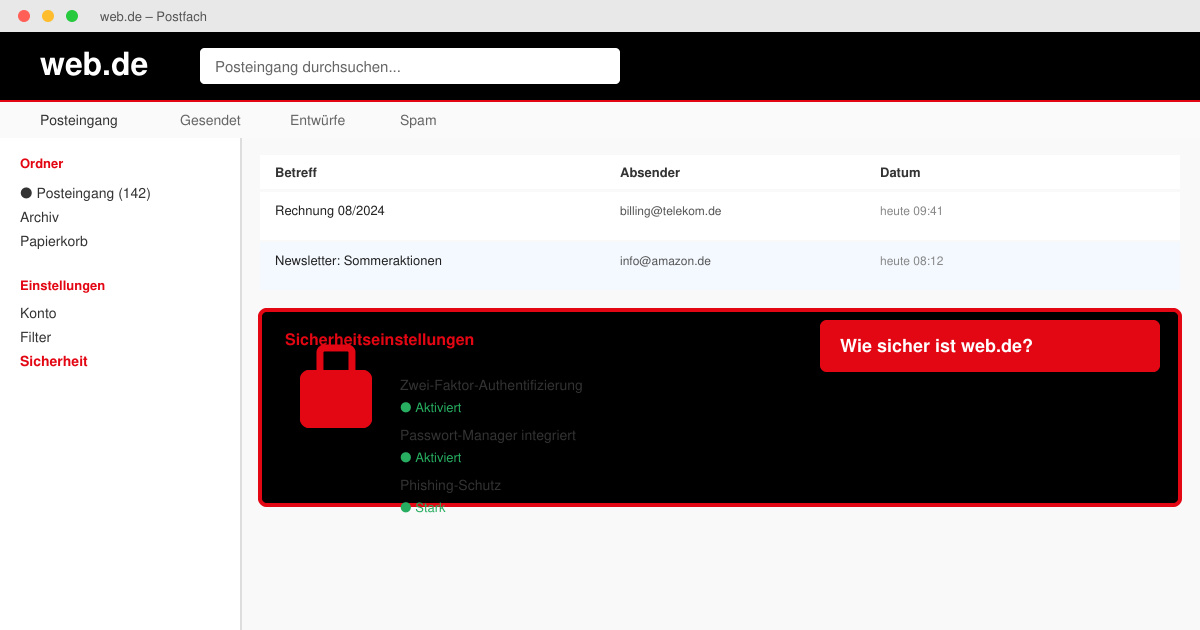This screenshot has height=630, width=1200.
Task: Click the Sicherheitseinstellungen heading
Action: click(x=380, y=339)
